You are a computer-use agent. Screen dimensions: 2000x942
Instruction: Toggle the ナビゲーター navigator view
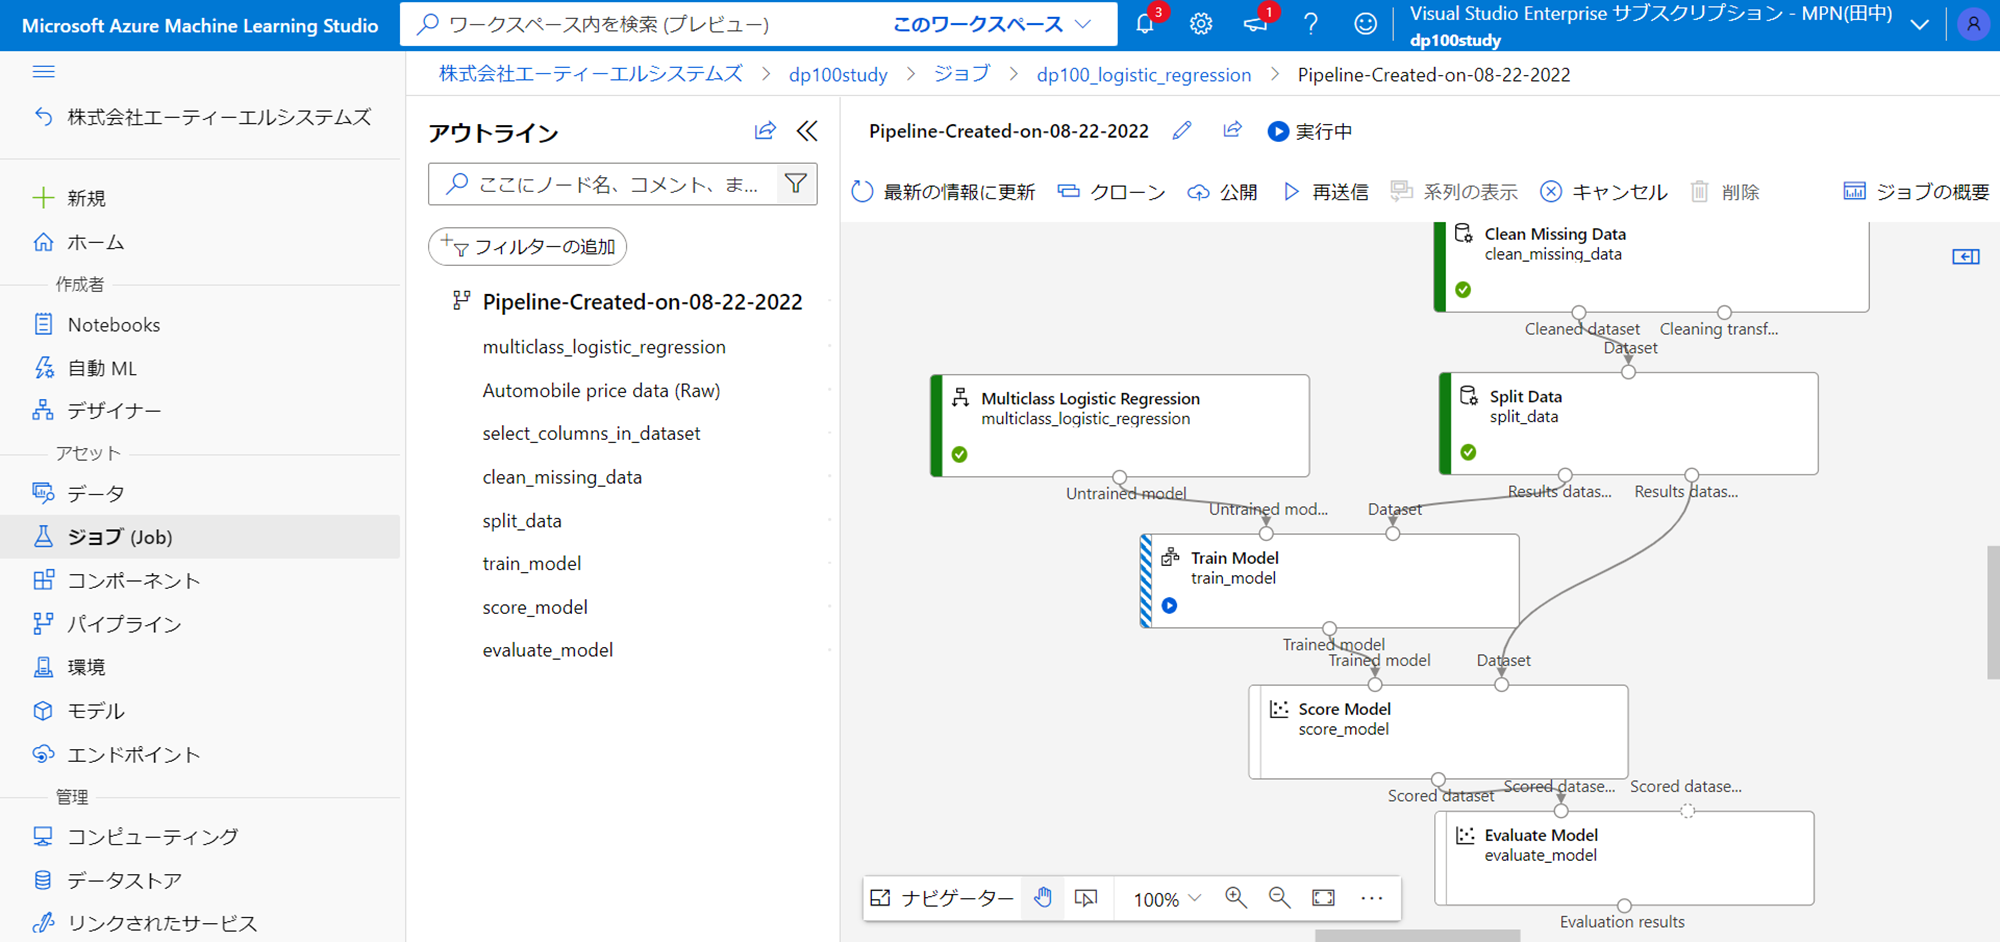942,898
